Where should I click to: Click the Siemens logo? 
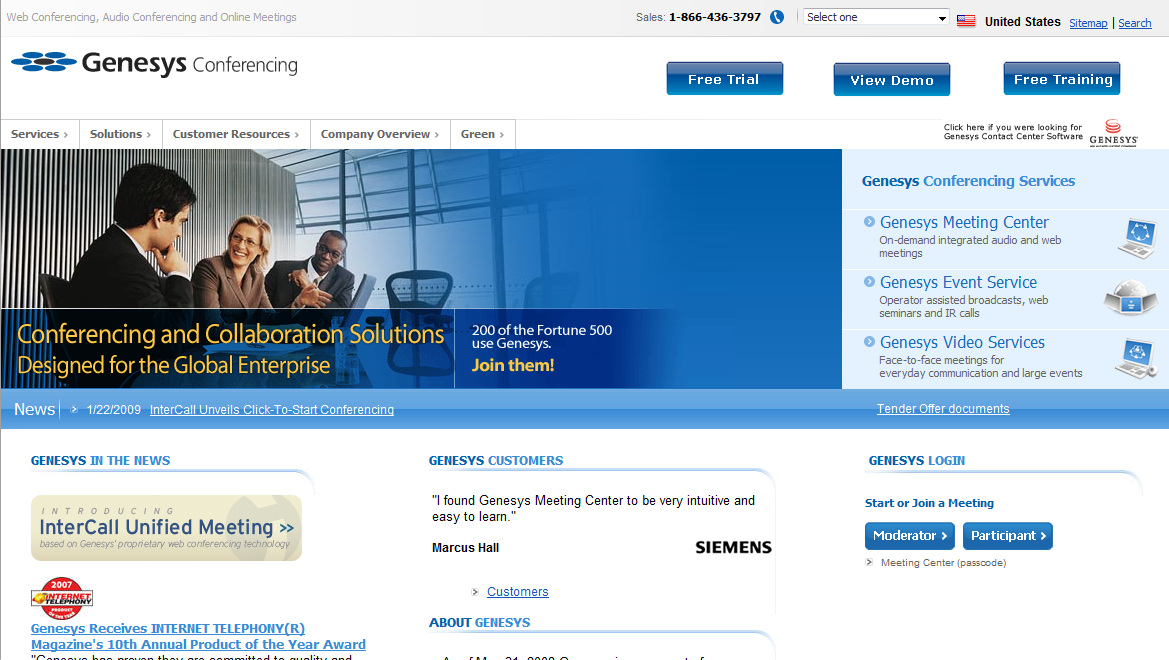coord(733,547)
